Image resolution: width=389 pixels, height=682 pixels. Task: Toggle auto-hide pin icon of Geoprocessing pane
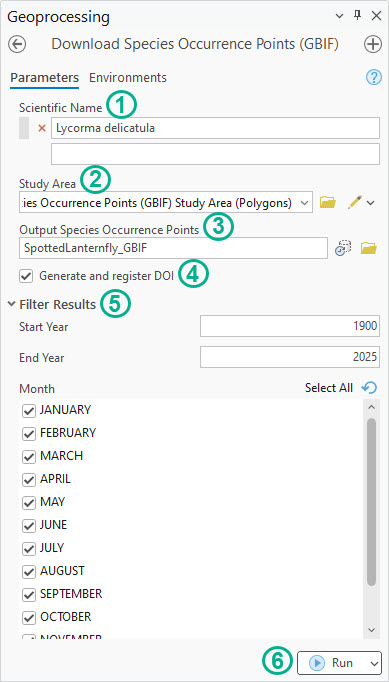pyautogui.click(x=358, y=16)
